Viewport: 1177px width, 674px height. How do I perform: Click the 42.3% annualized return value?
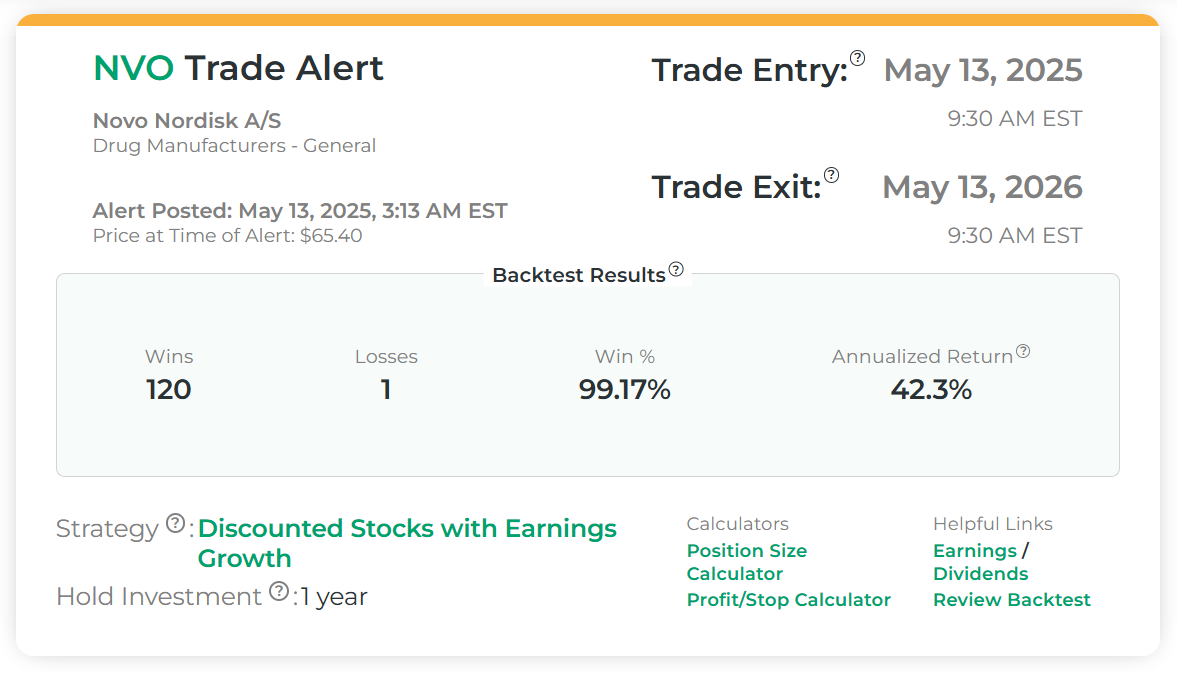click(930, 390)
